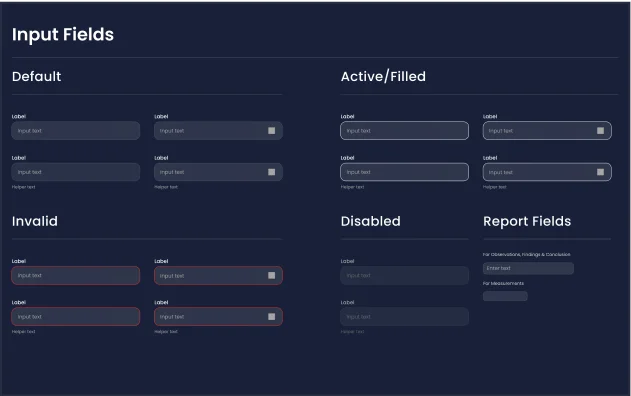Viewport: 631px width, 396px height.
Task: Click the Disabled input with helper text
Action: coord(404,317)
